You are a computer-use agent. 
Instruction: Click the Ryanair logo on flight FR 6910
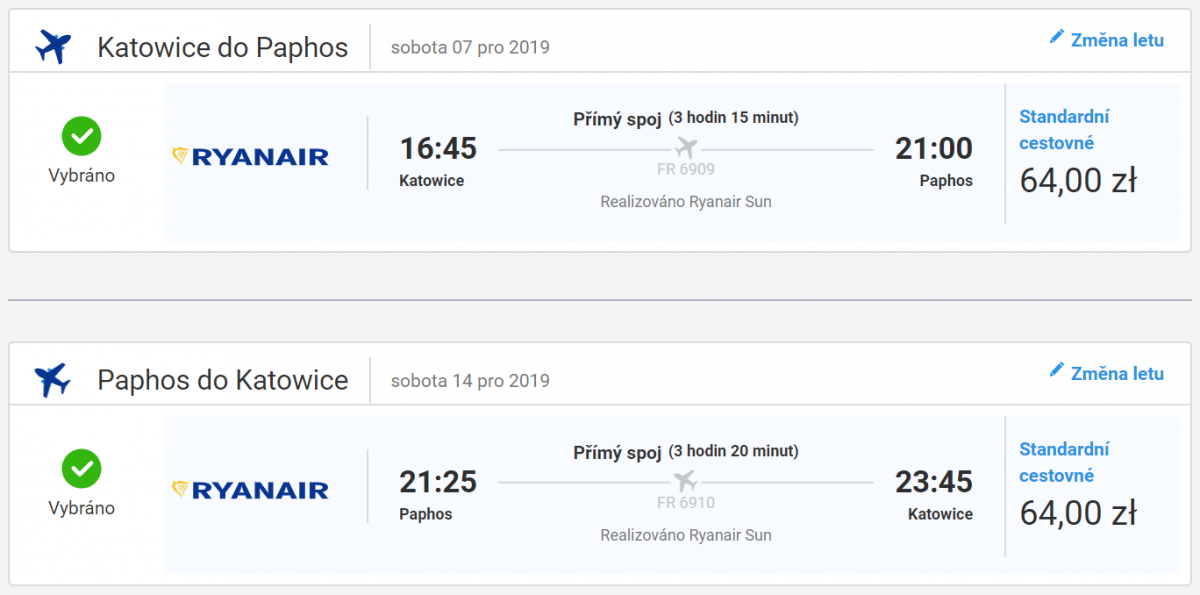pyautogui.click(x=251, y=489)
